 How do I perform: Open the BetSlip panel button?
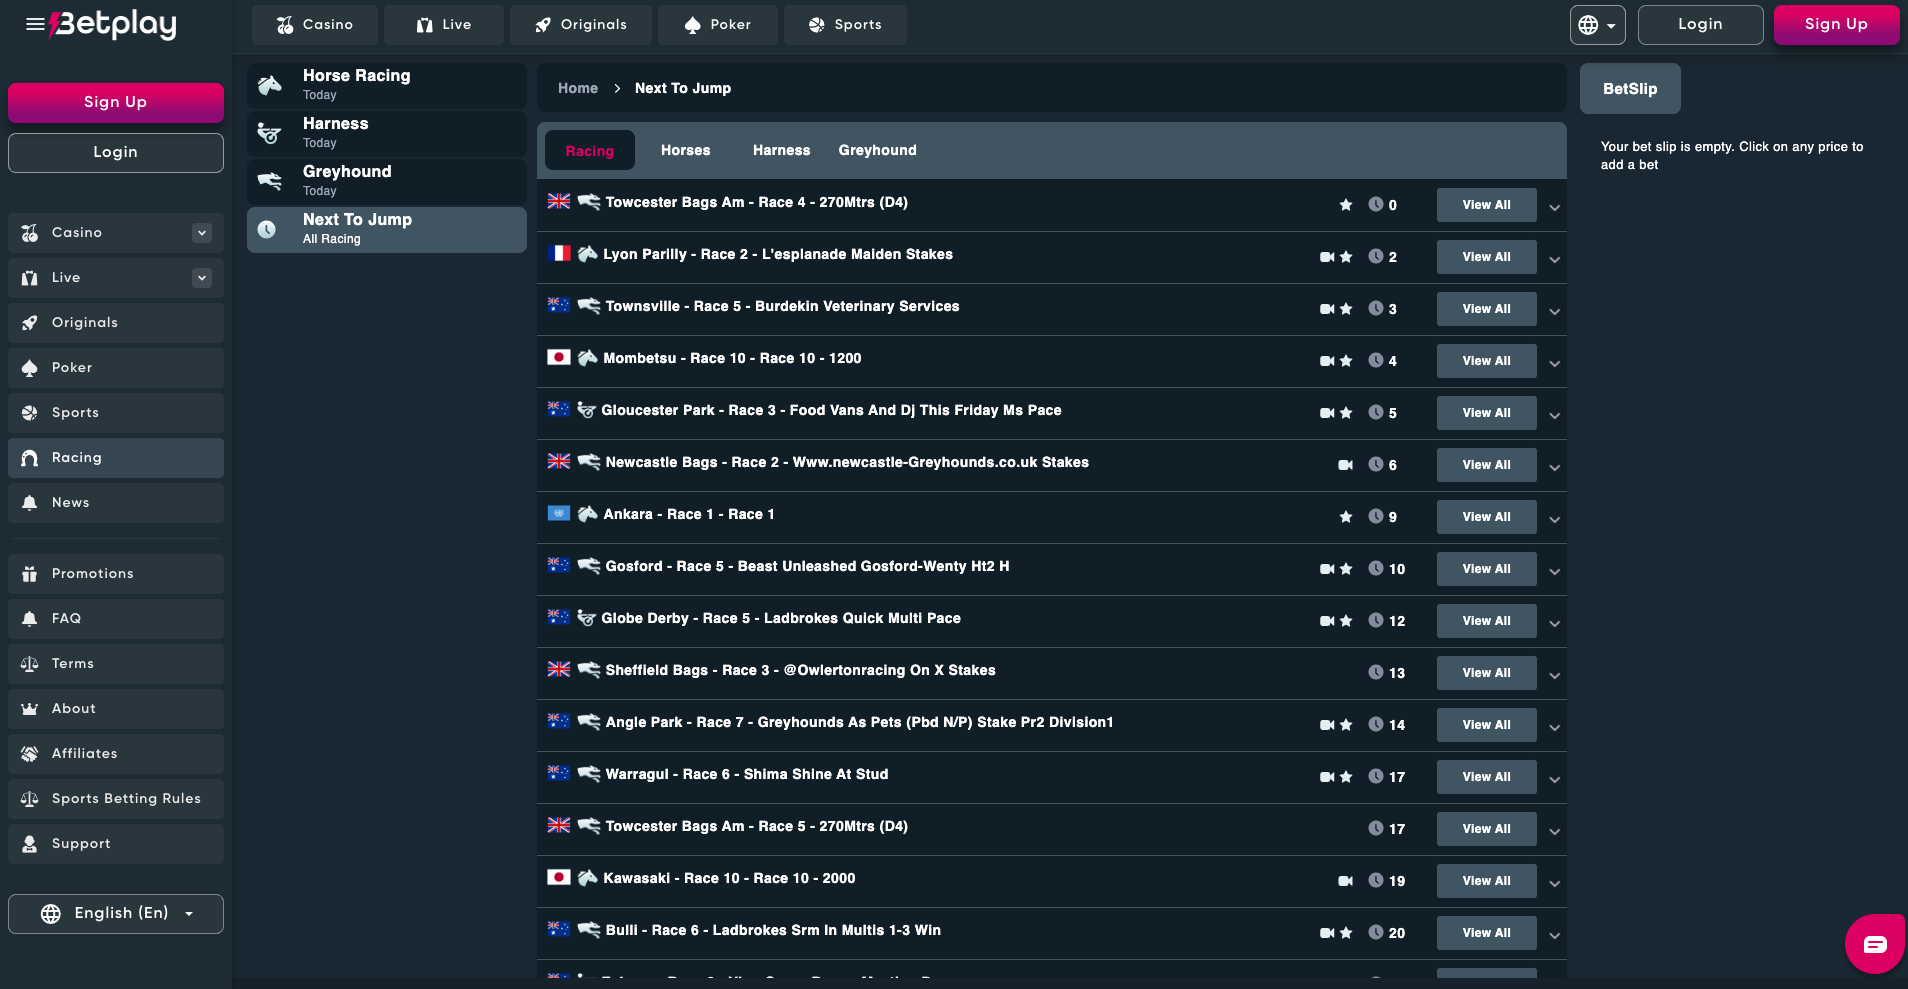(x=1630, y=89)
